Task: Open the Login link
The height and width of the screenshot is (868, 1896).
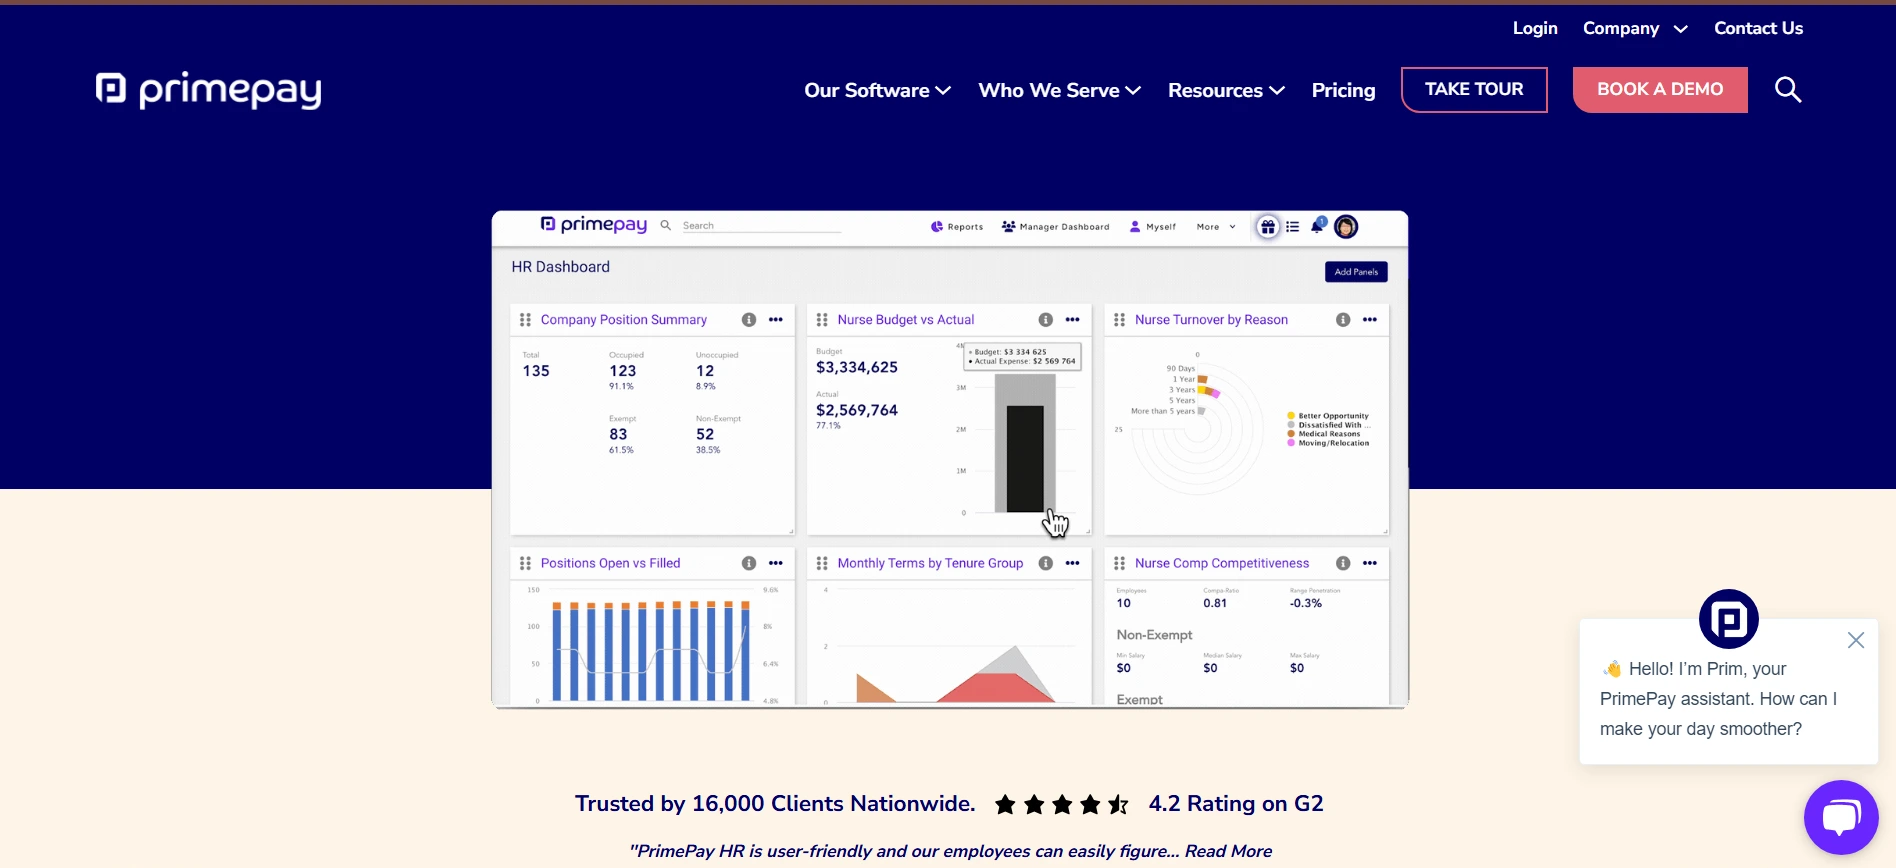Action: click(x=1535, y=28)
